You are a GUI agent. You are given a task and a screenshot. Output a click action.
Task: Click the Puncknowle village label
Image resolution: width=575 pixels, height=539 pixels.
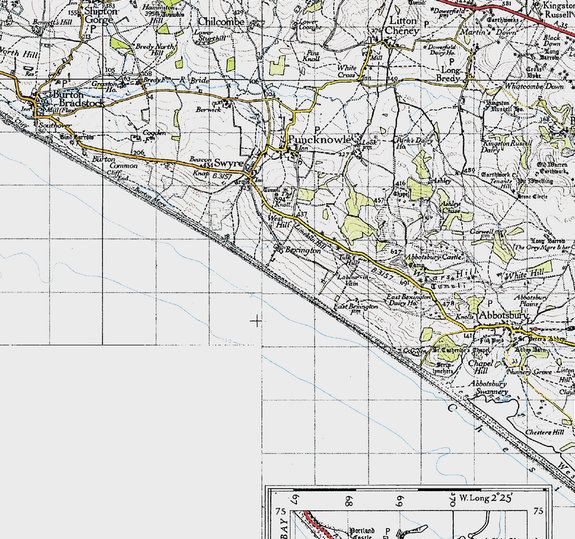pos(319,140)
